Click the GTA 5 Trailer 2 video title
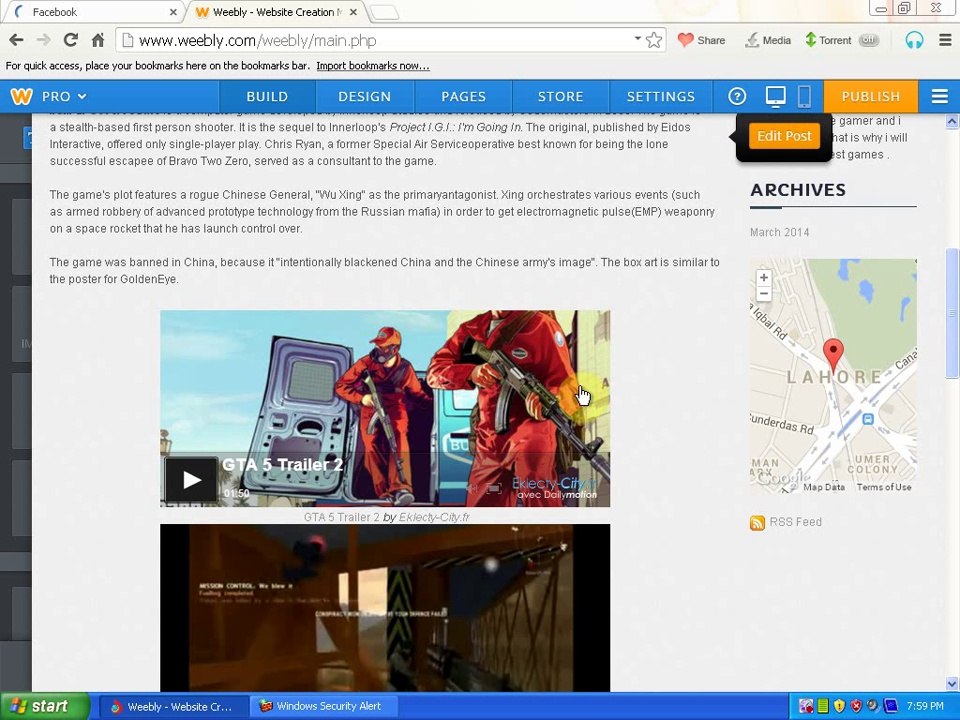Image resolution: width=960 pixels, height=720 pixels. click(x=282, y=465)
